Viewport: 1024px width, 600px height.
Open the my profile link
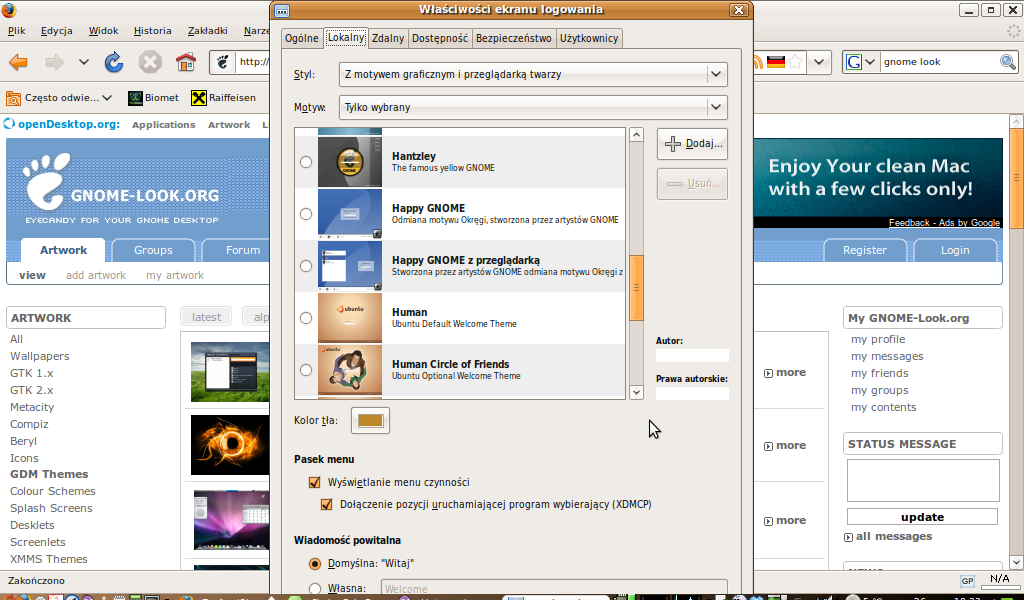tap(878, 339)
